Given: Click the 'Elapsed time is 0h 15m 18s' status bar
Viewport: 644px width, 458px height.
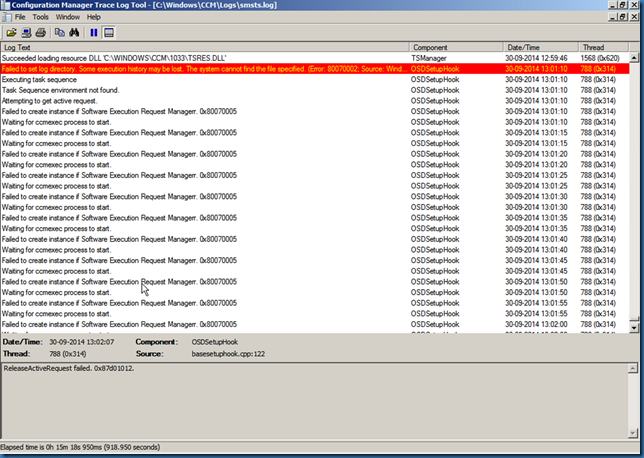Looking at the screenshot, I should point(80,447).
